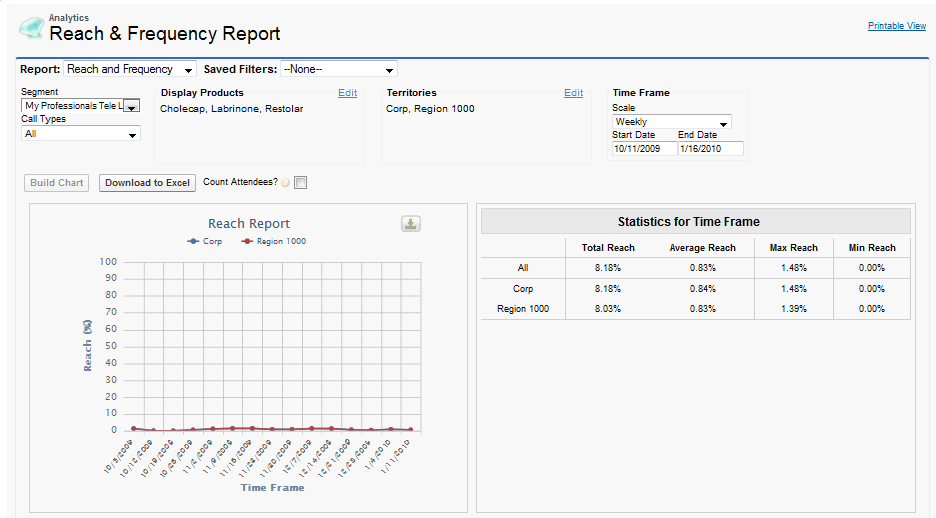
Task: Click the chart download icon
Action: (x=411, y=224)
